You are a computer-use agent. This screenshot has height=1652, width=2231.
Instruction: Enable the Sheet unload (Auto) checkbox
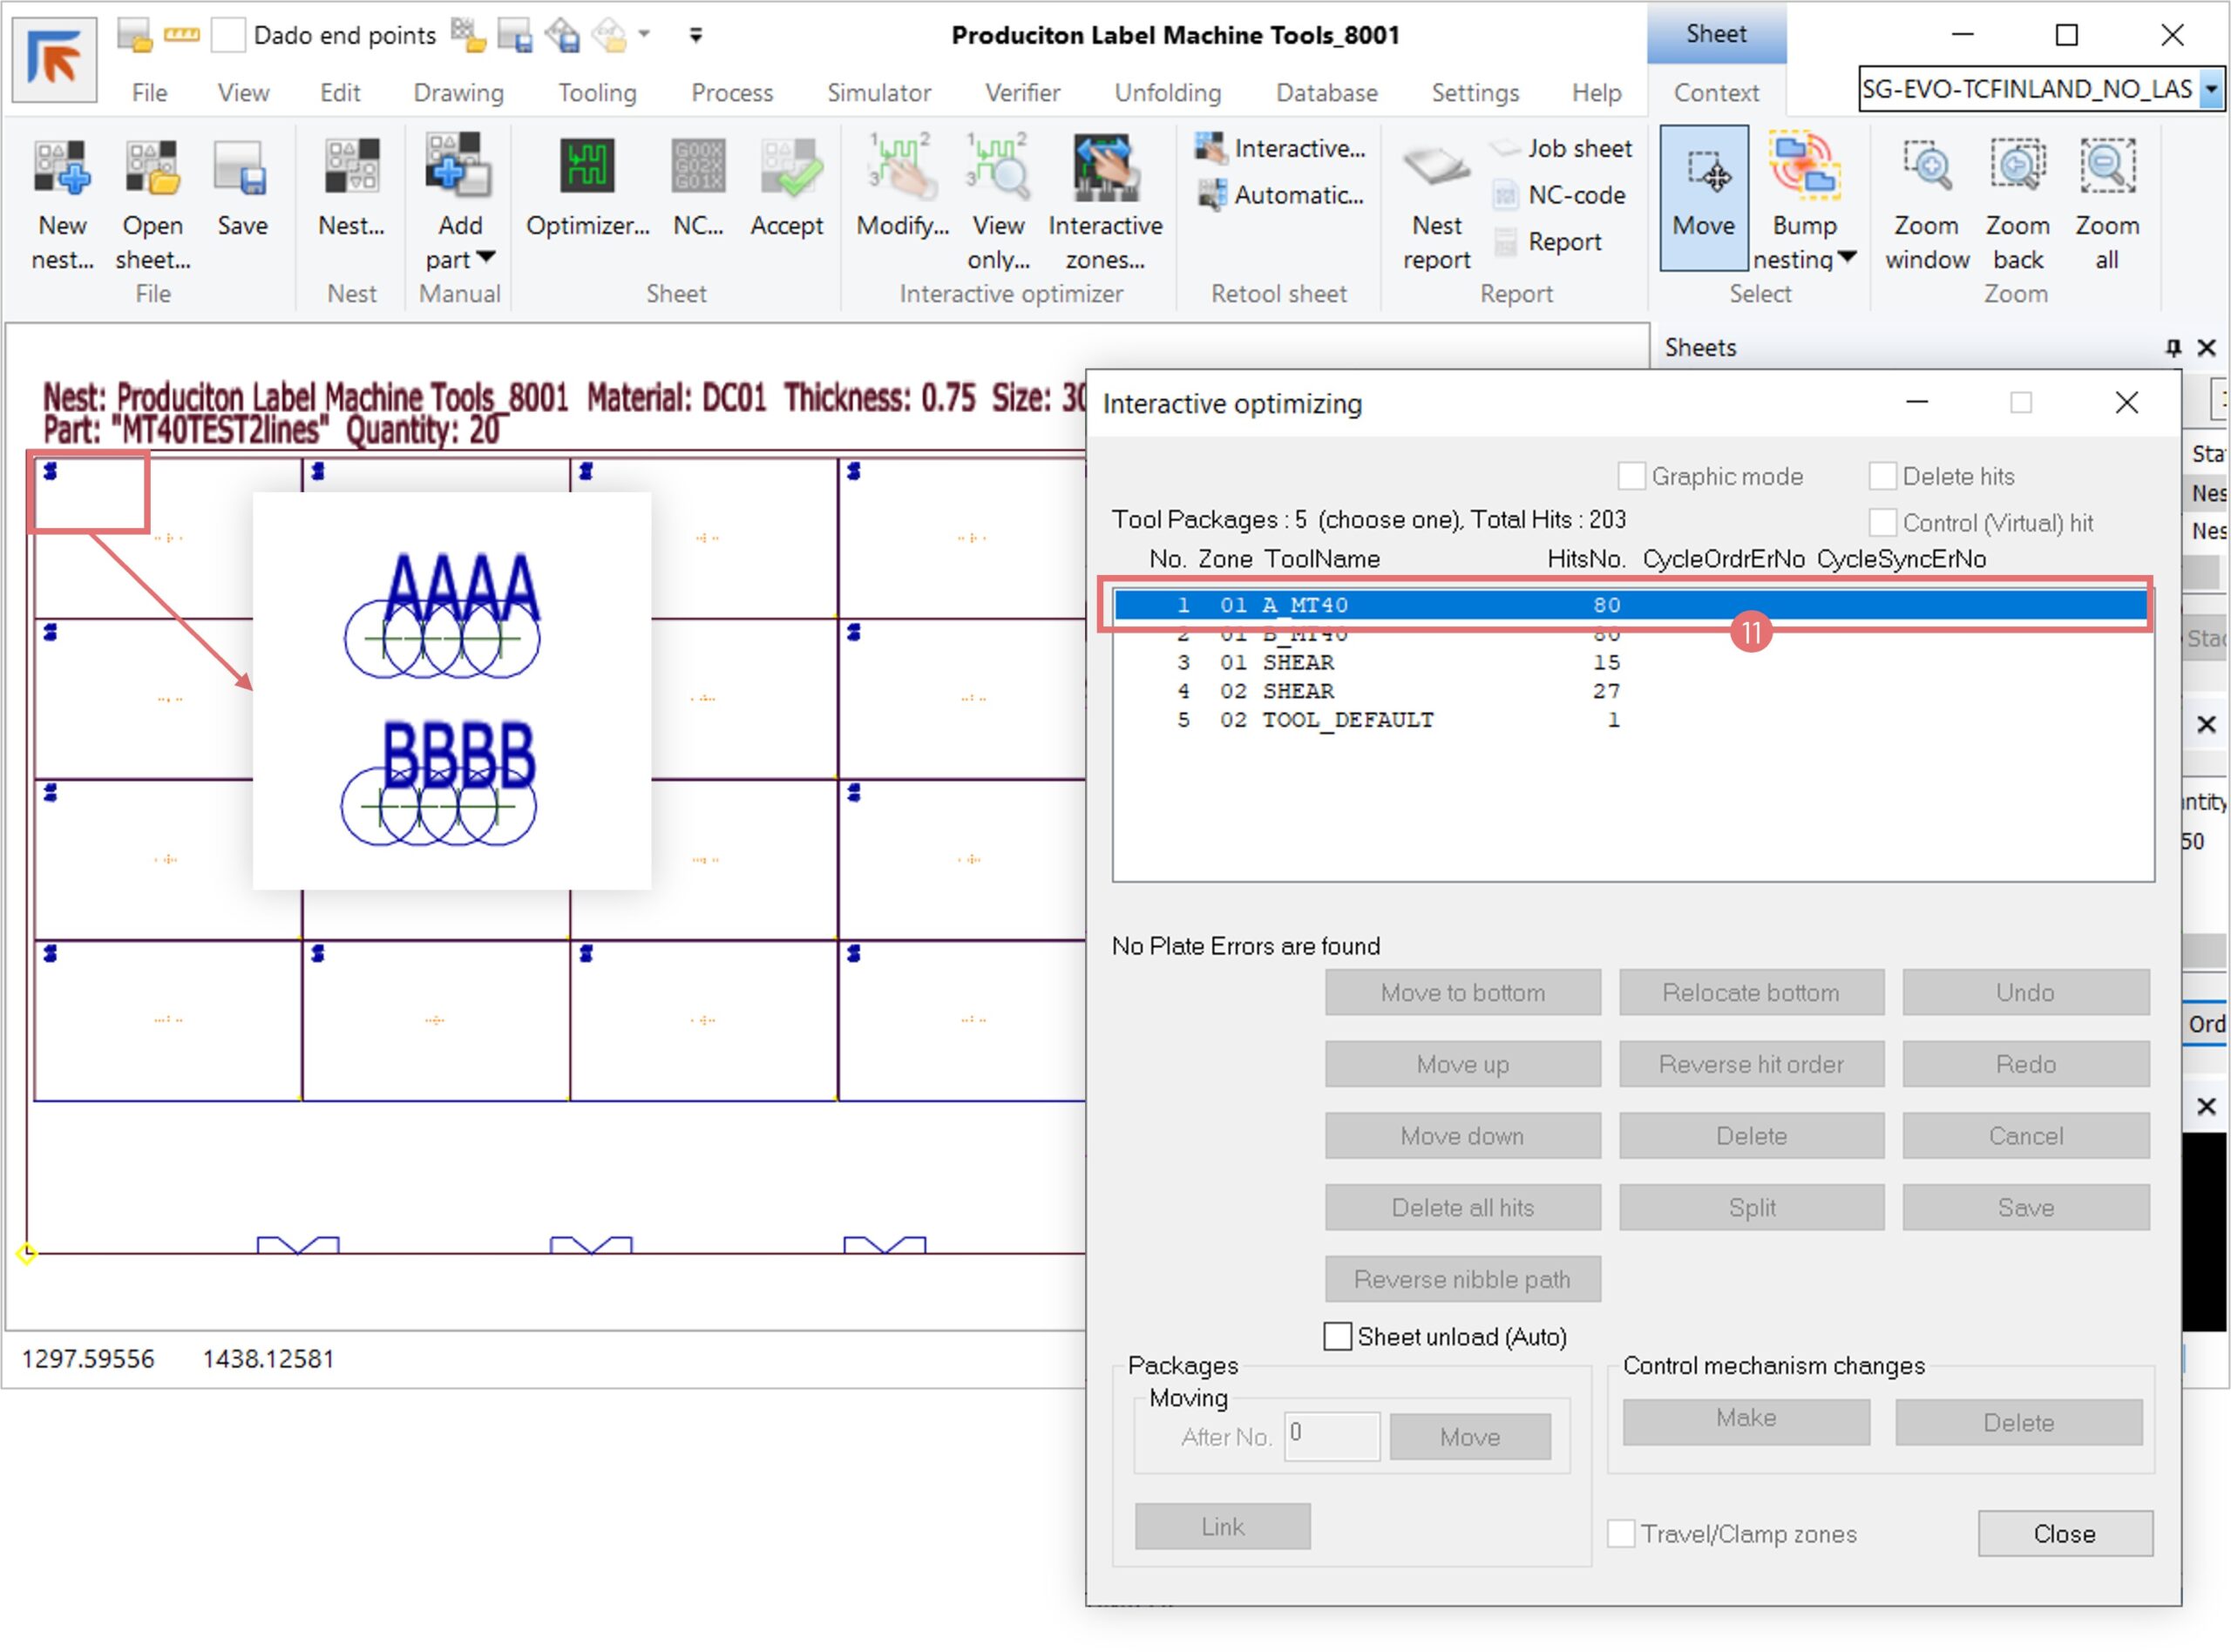pos(1337,1337)
